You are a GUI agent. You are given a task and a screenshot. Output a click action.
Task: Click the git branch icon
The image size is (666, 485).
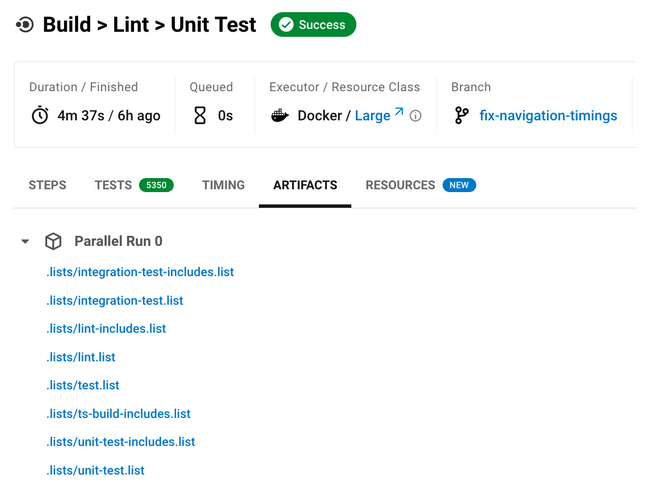[x=462, y=116]
